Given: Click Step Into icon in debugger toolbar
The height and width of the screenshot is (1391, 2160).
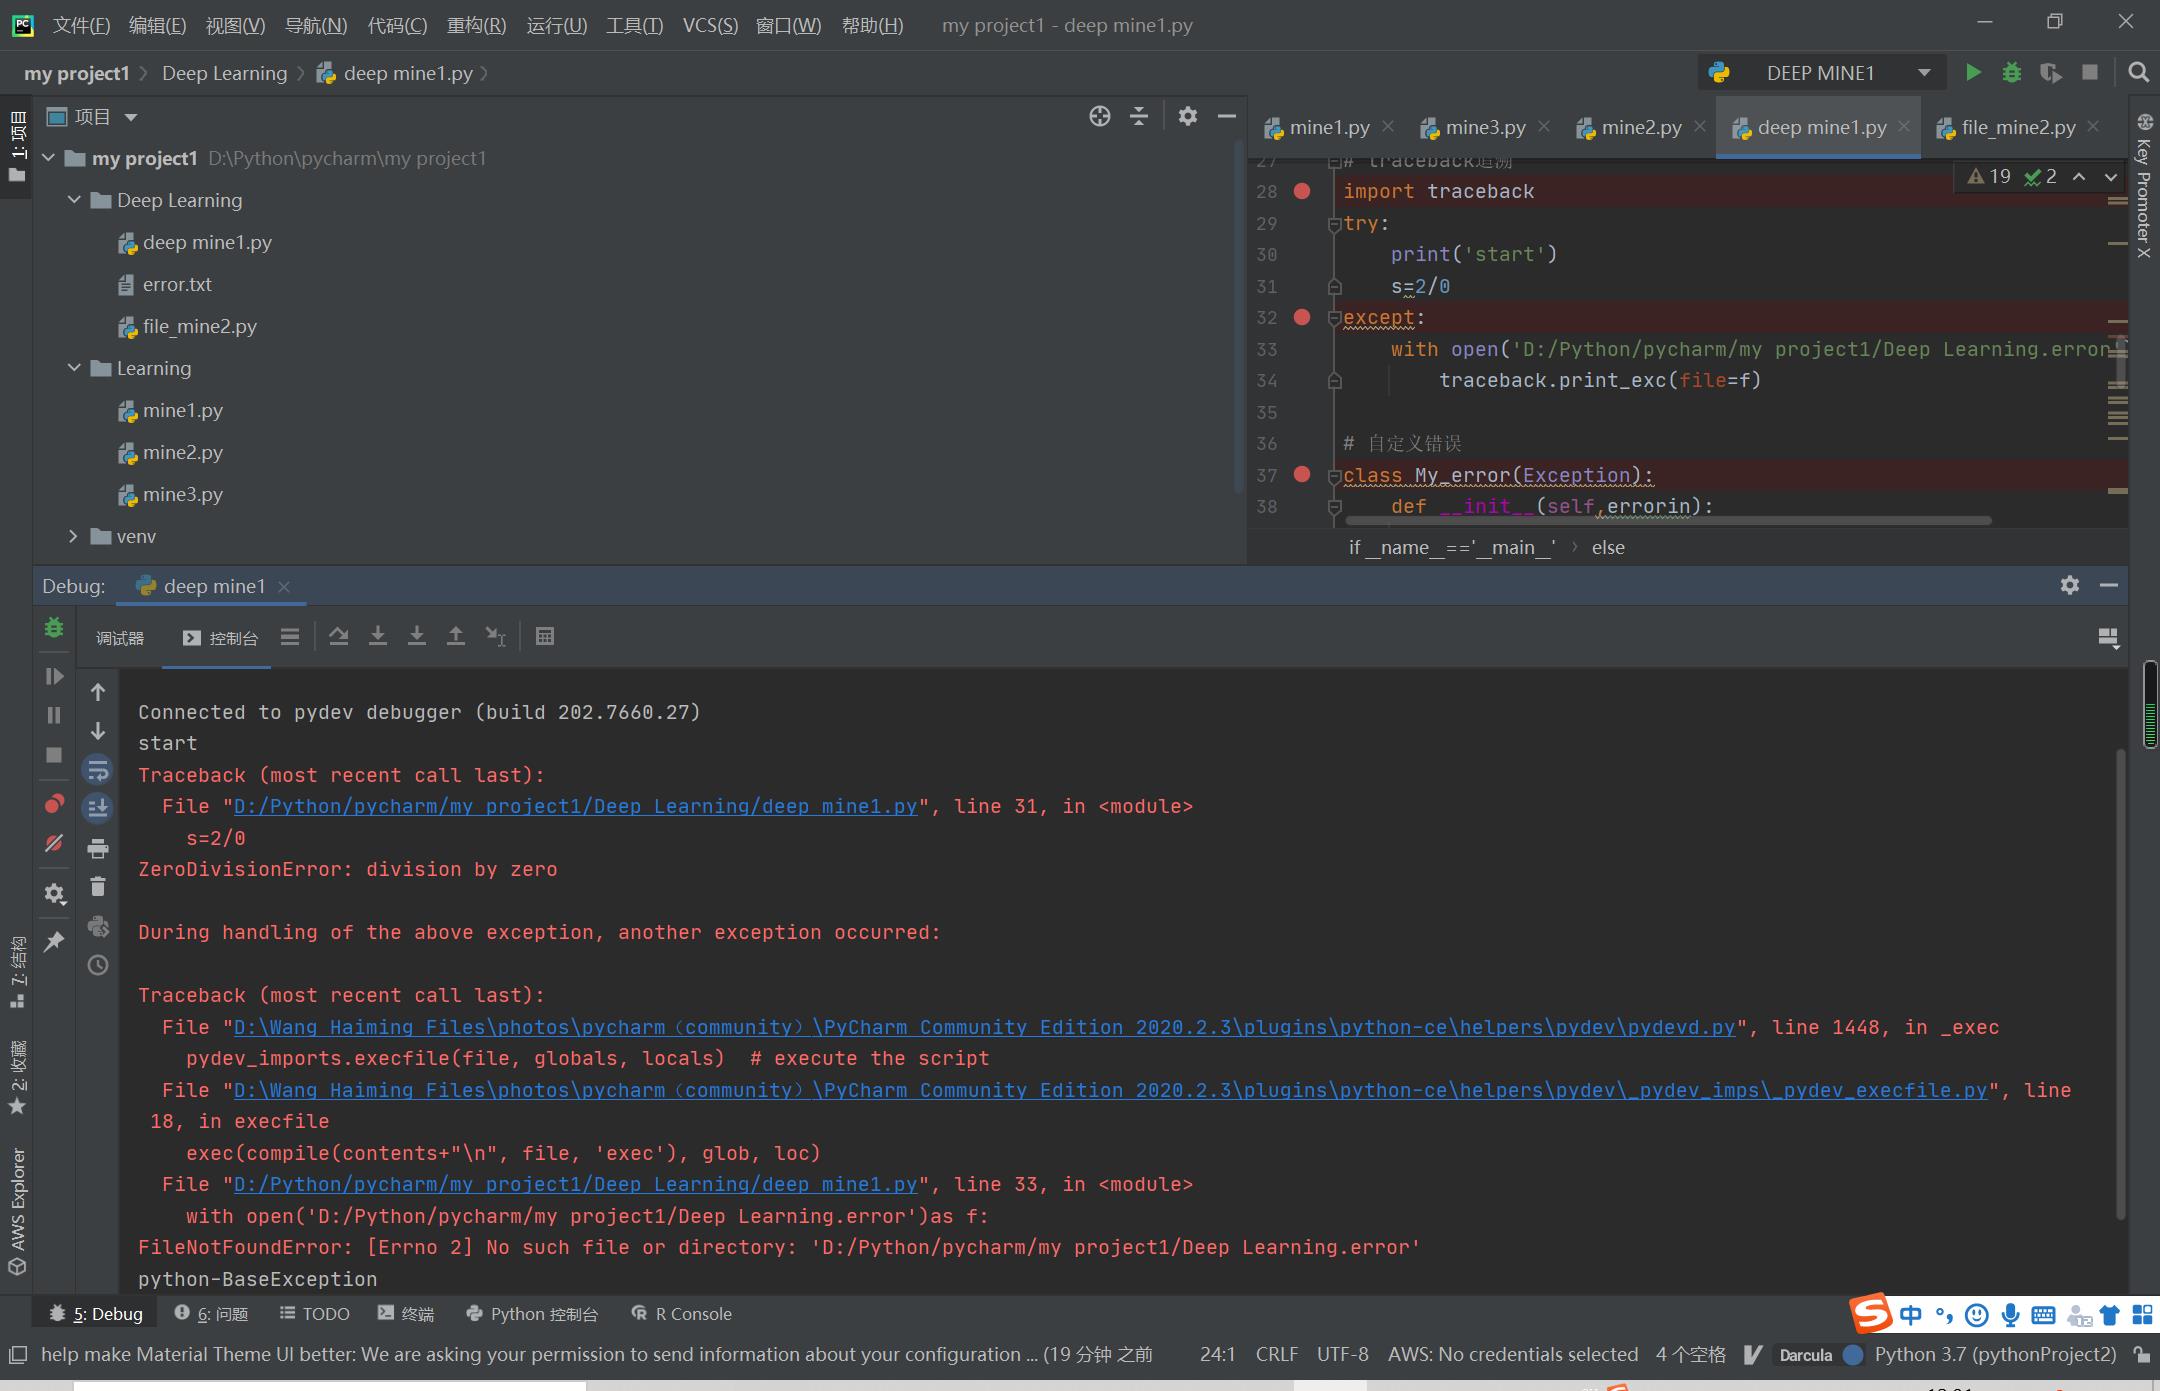Looking at the screenshot, I should (x=378, y=636).
